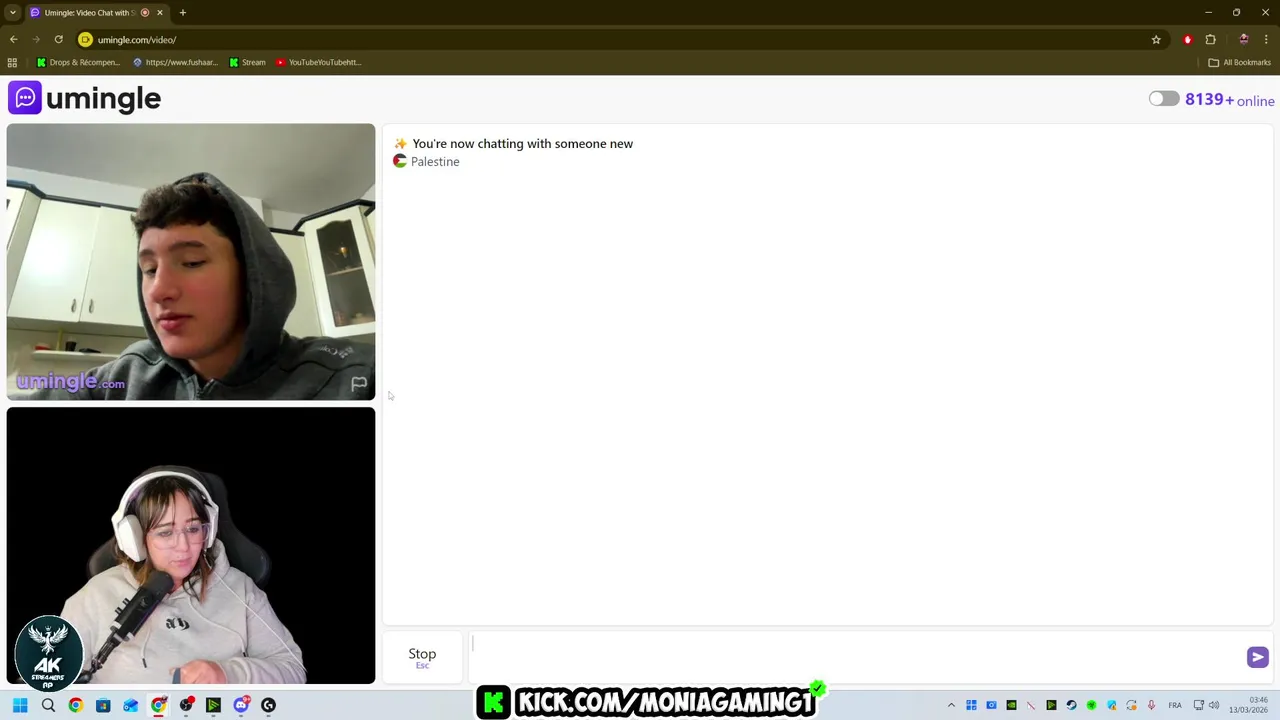
Task: Open the Windows Start menu
Action: (20, 705)
